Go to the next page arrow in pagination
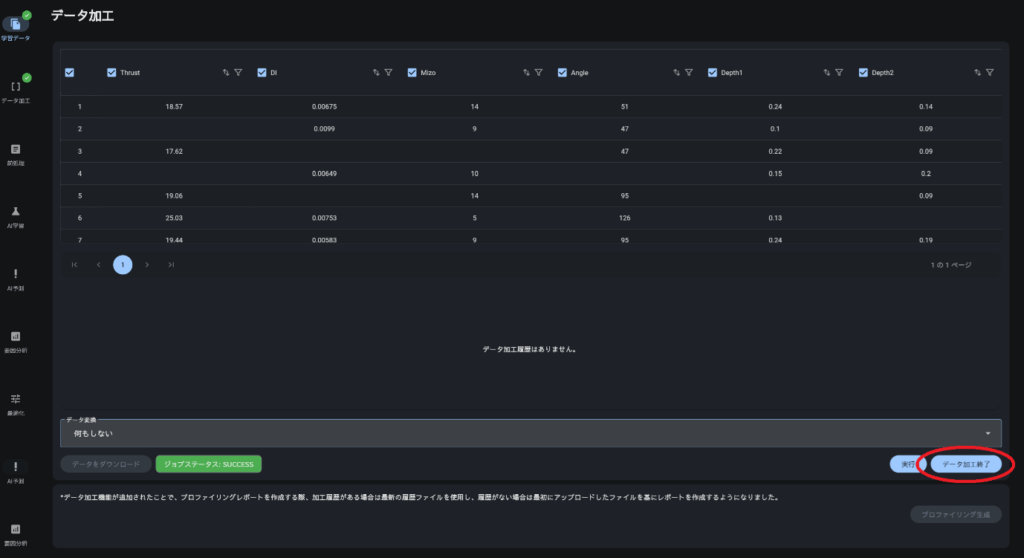Image resolution: width=1024 pixels, height=558 pixels. (147, 265)
